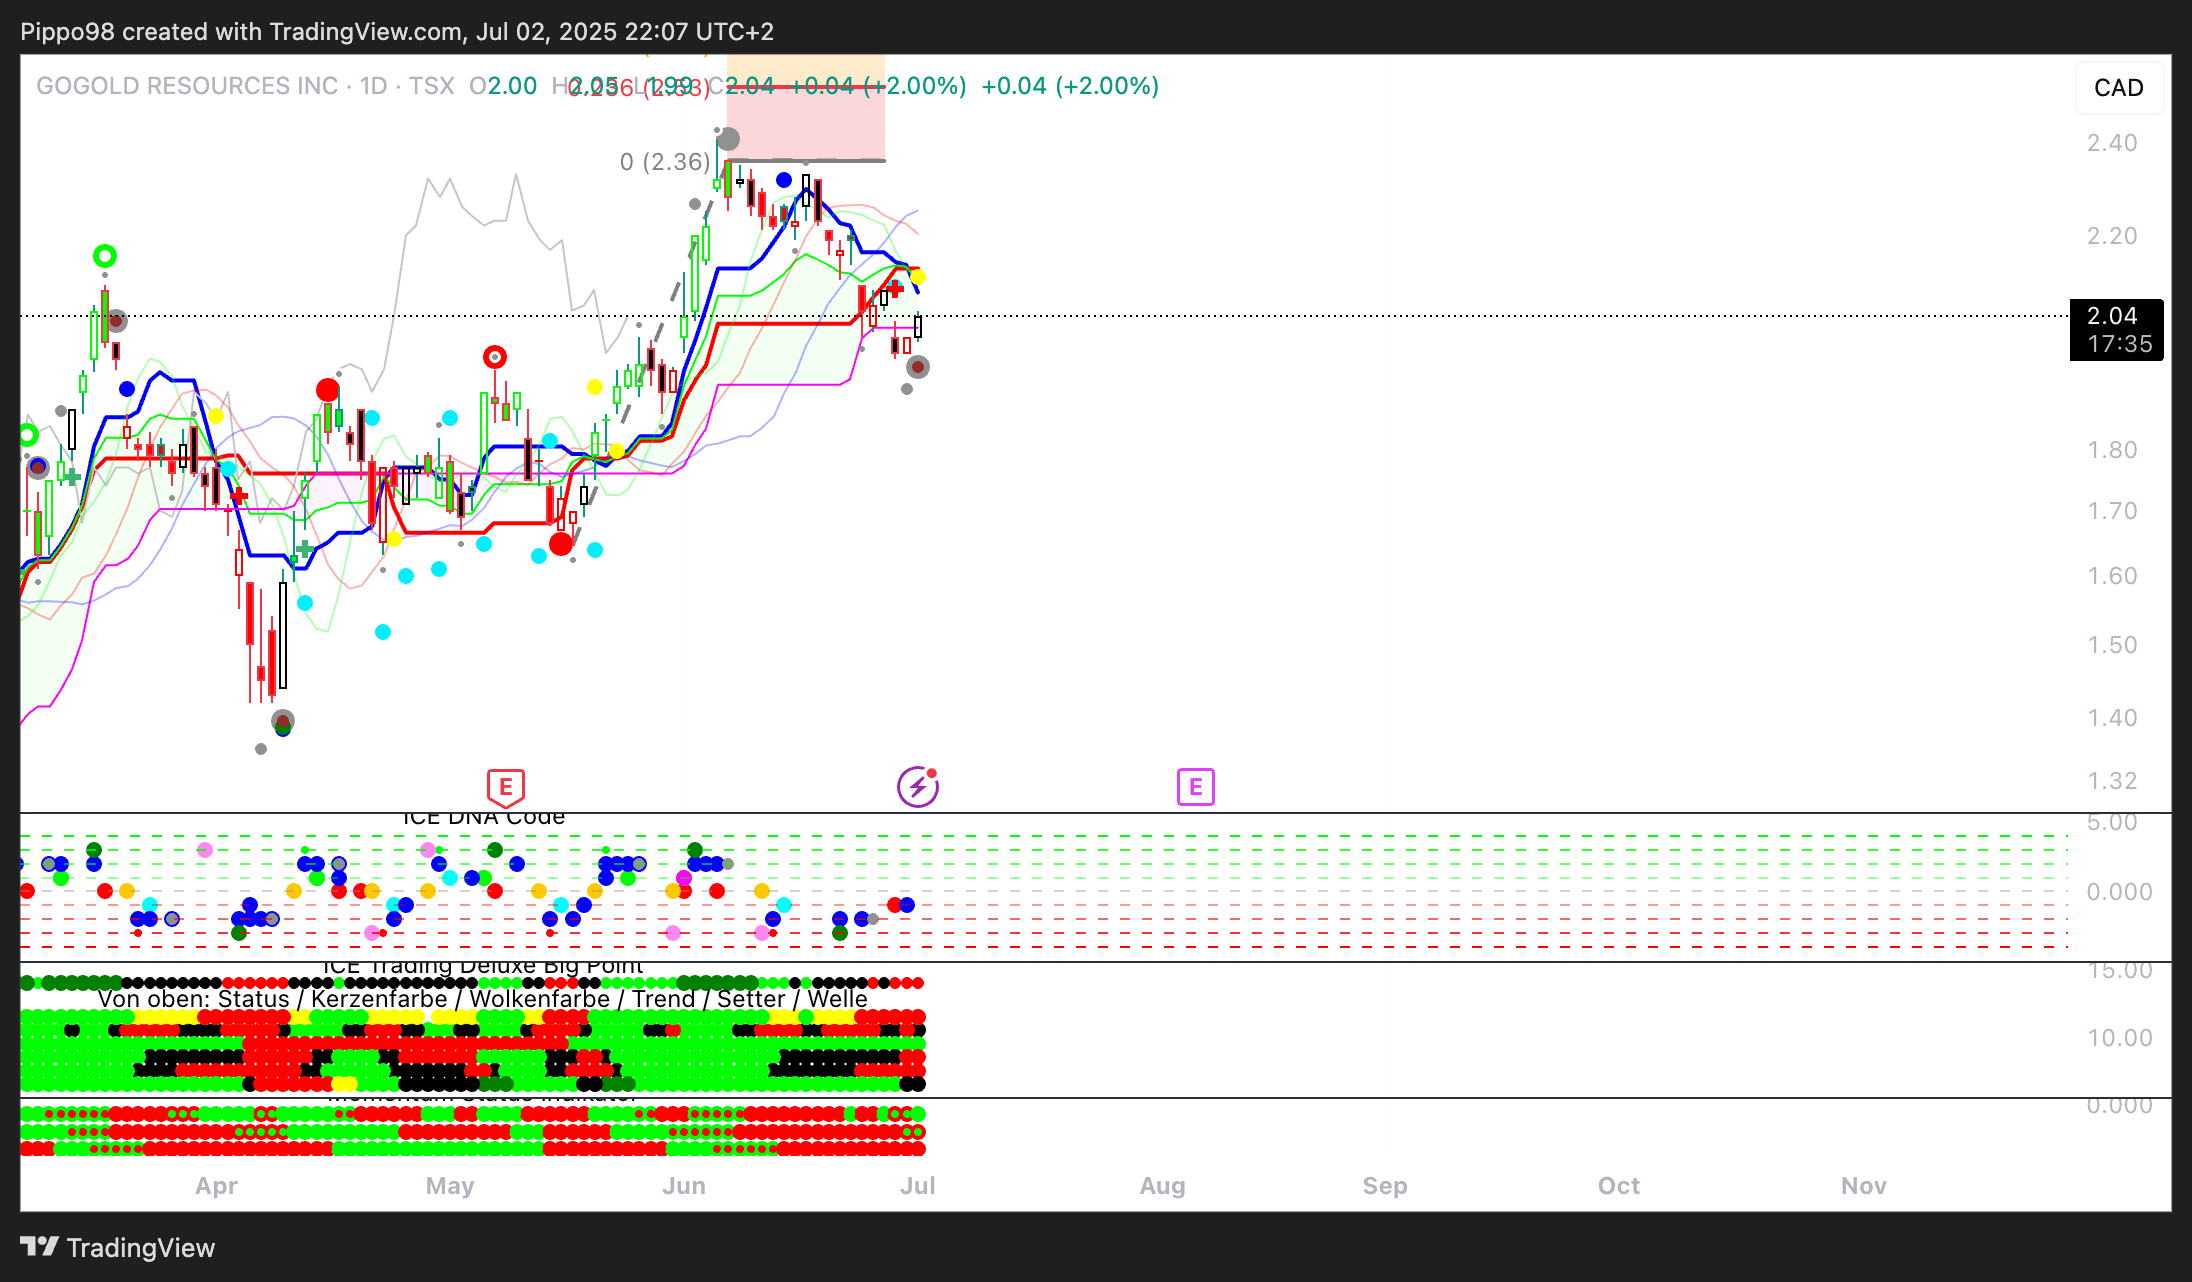Open the CAD currency selector
The image size is (2192, 1282).
(2118, 88)
